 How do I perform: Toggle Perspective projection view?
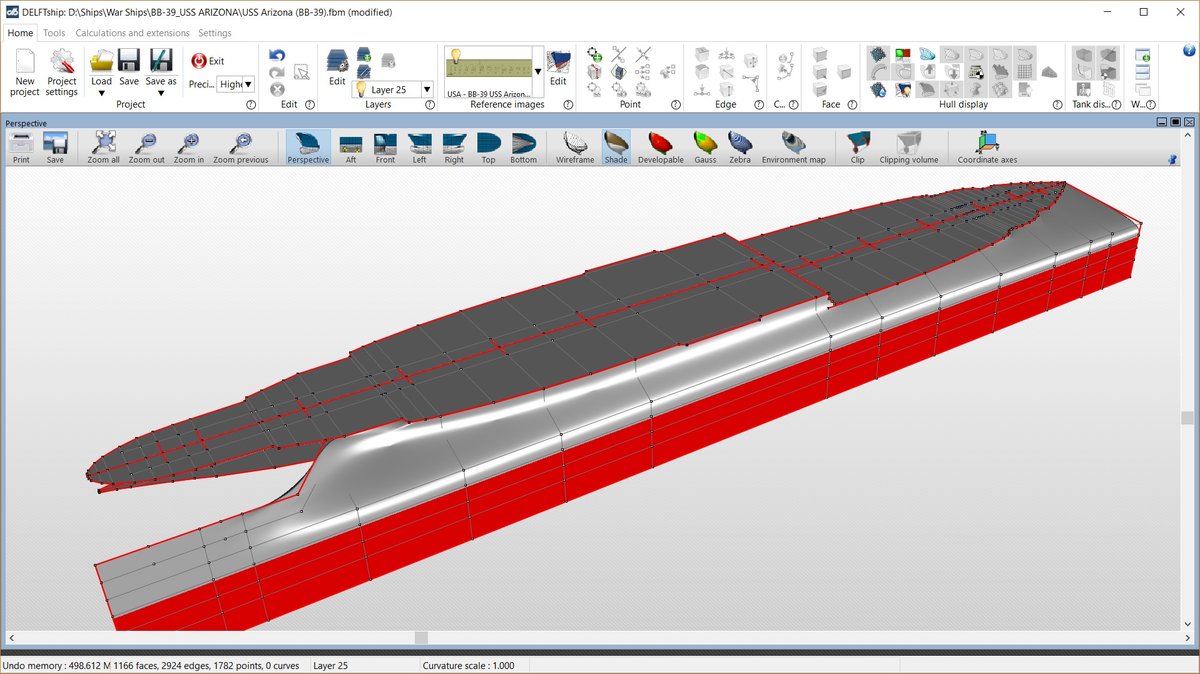coord(308,146)
